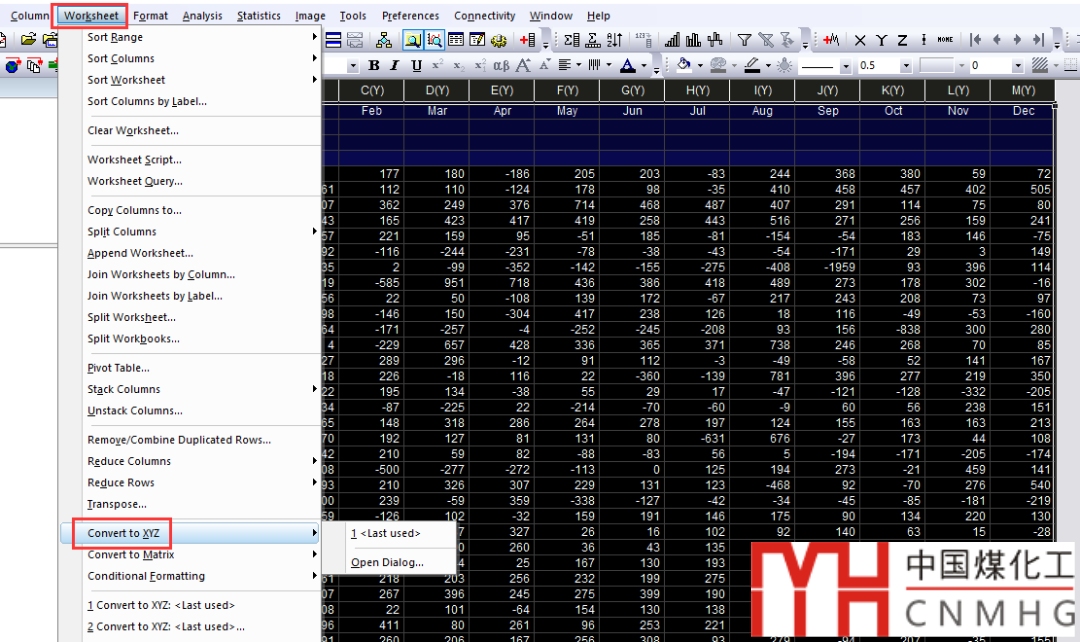Click the Add Data Filter funnel icon
Image resolution: width=1080 pixels, height=642 pixels.
(x=744, y=40)
